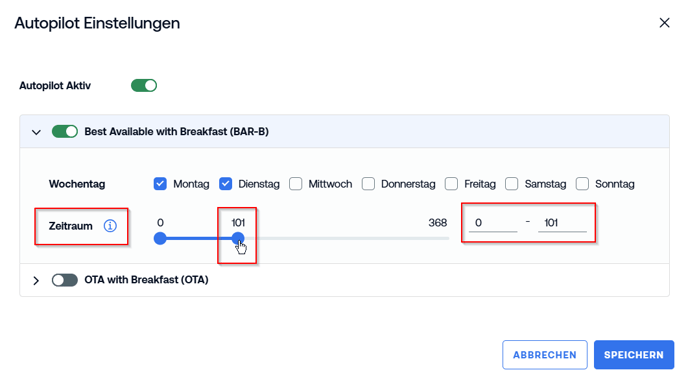Click the Zeitraum slider's left handle at 0

pos(160,238)
